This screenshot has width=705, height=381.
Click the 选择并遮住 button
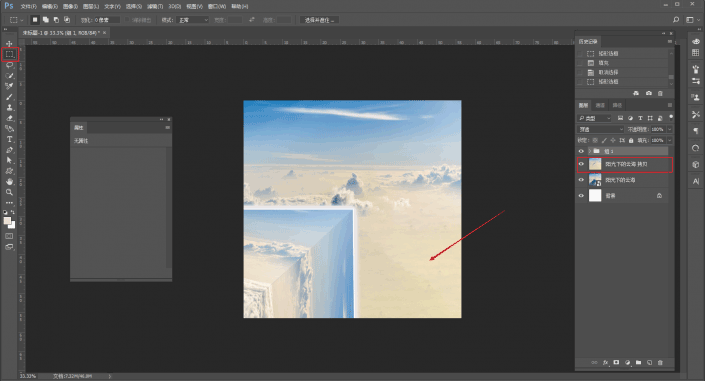point(320,20)
